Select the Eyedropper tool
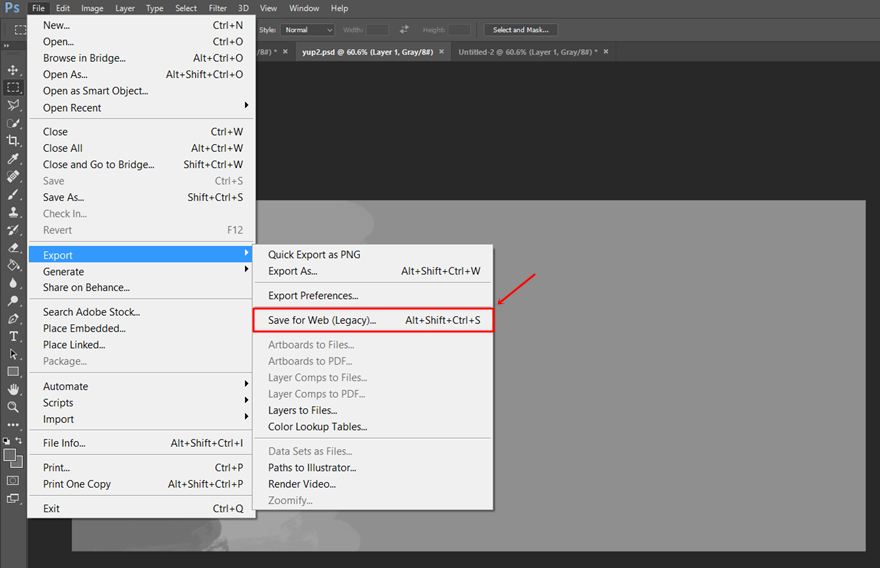 13,159
